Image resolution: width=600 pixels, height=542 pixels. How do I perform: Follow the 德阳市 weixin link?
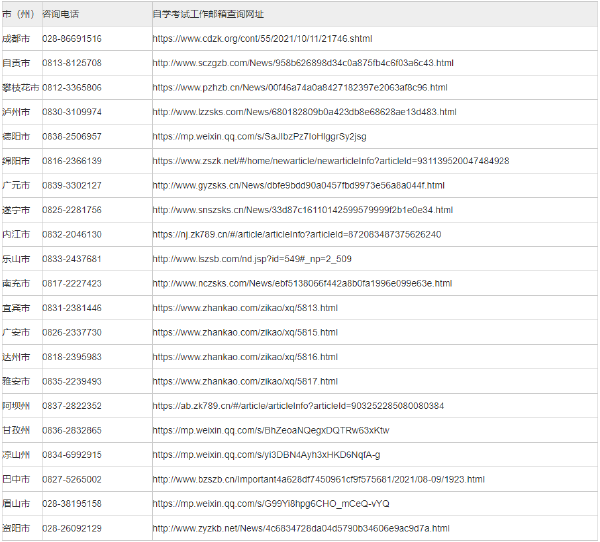259,137
